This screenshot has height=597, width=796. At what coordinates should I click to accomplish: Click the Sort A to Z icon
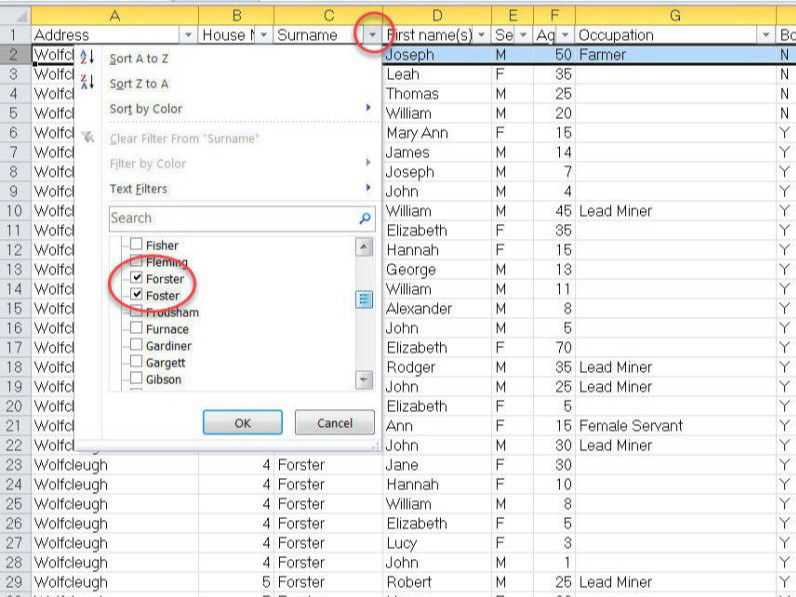(x=87, y=57)
